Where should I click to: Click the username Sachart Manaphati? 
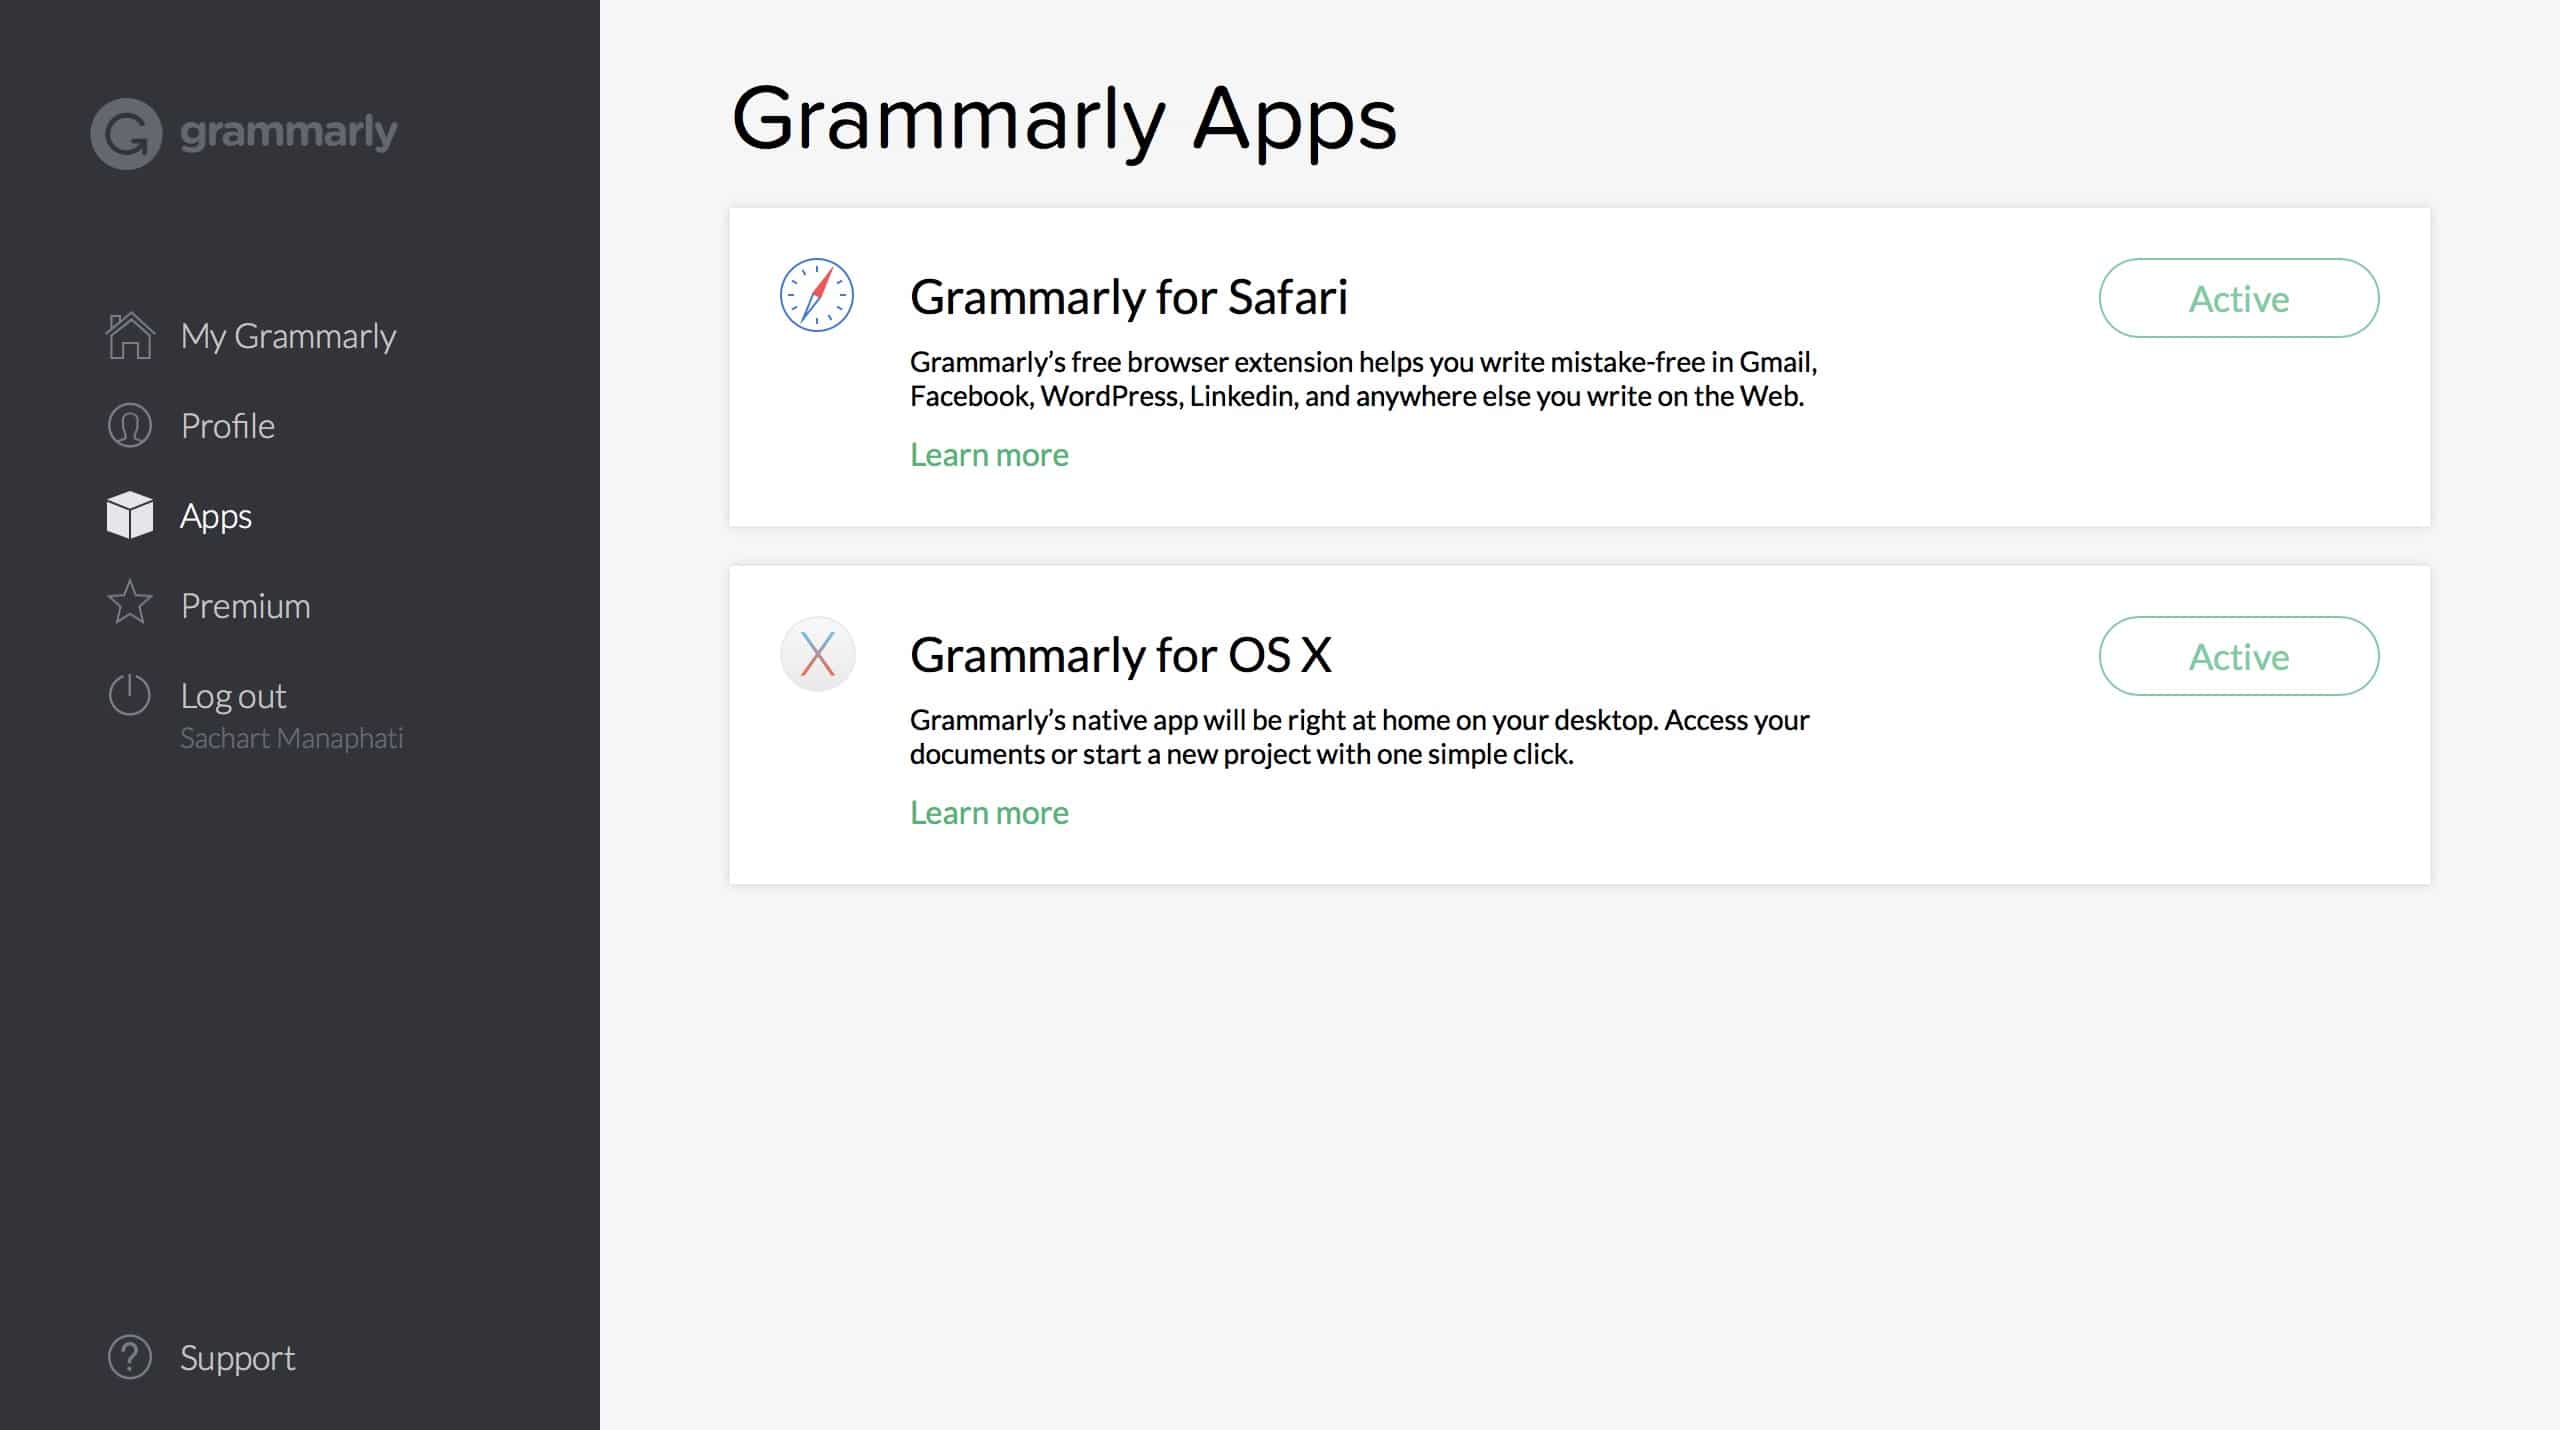pyautogui.click(x=292, y=738)
